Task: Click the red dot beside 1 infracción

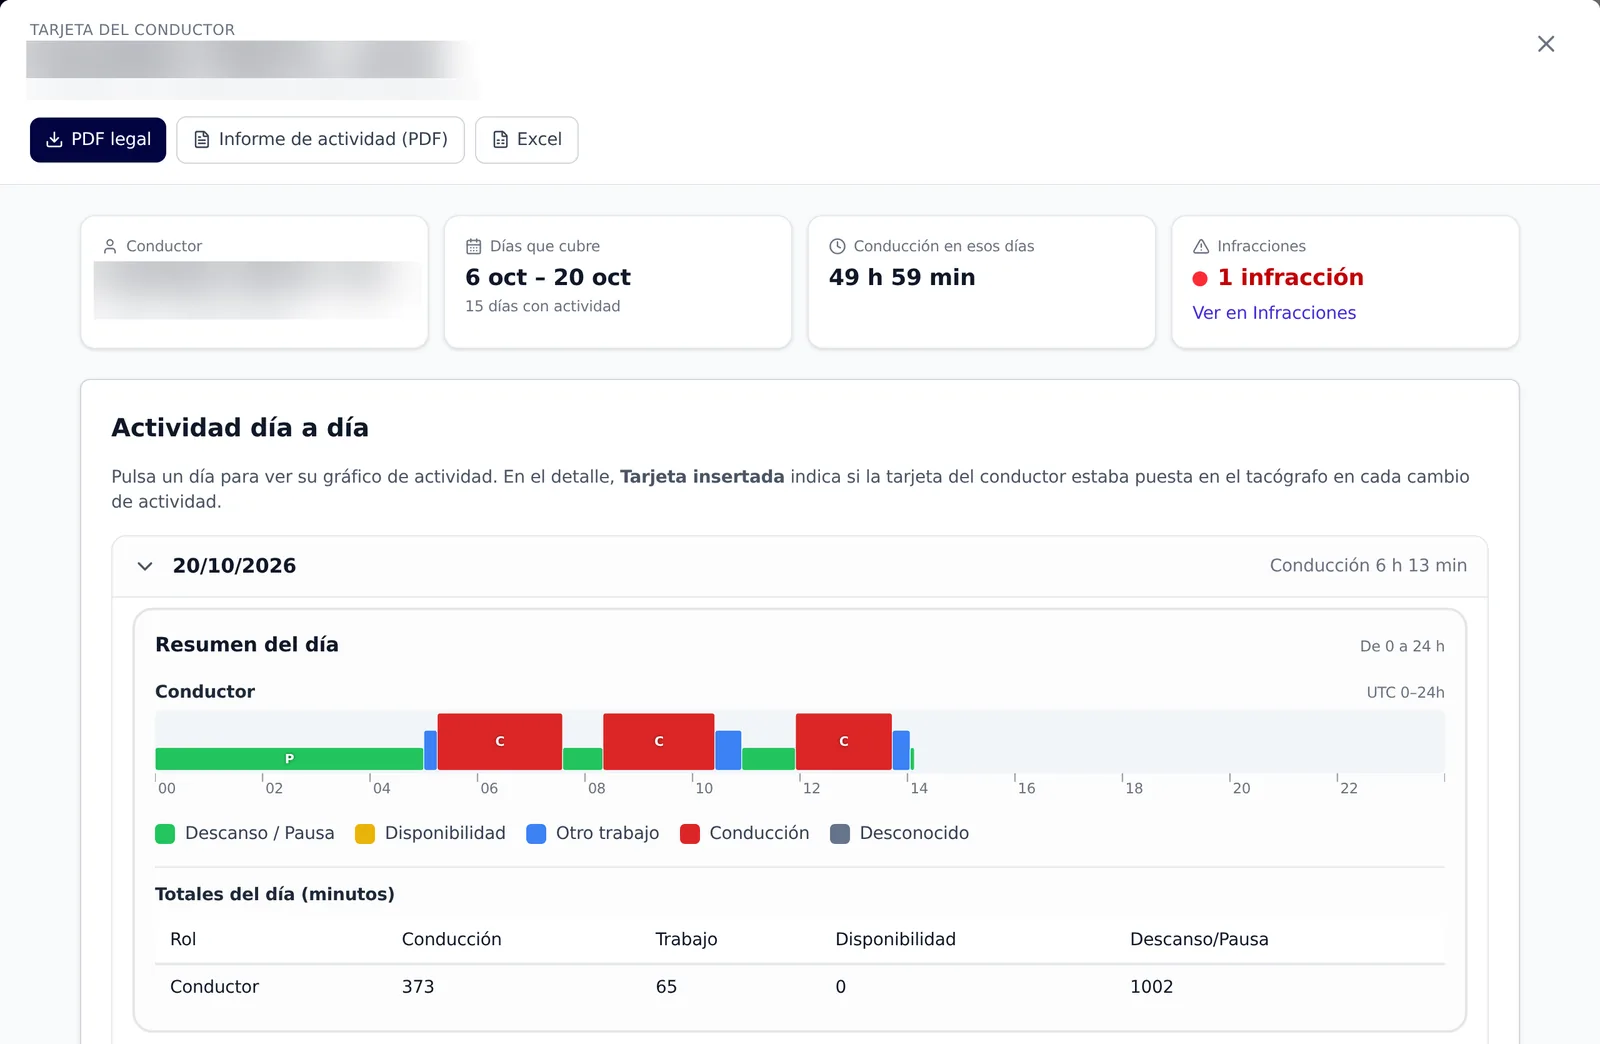Action: click(1200, 279)
